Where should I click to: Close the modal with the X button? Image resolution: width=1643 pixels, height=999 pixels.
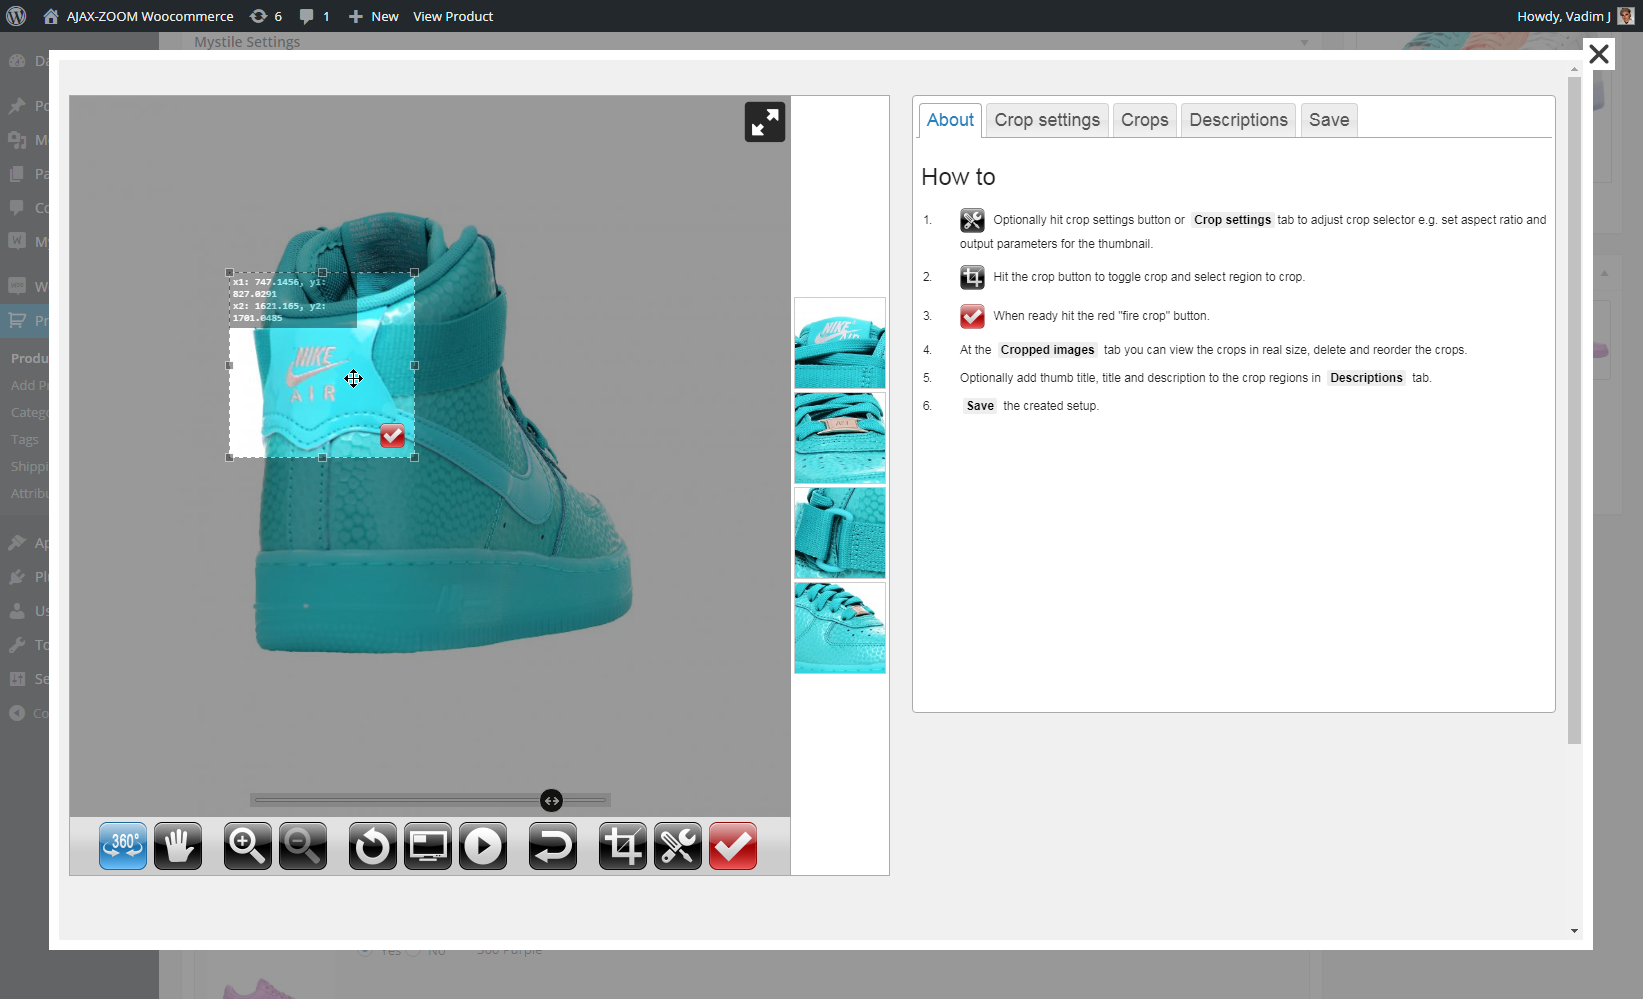[x=1599, y=54]
